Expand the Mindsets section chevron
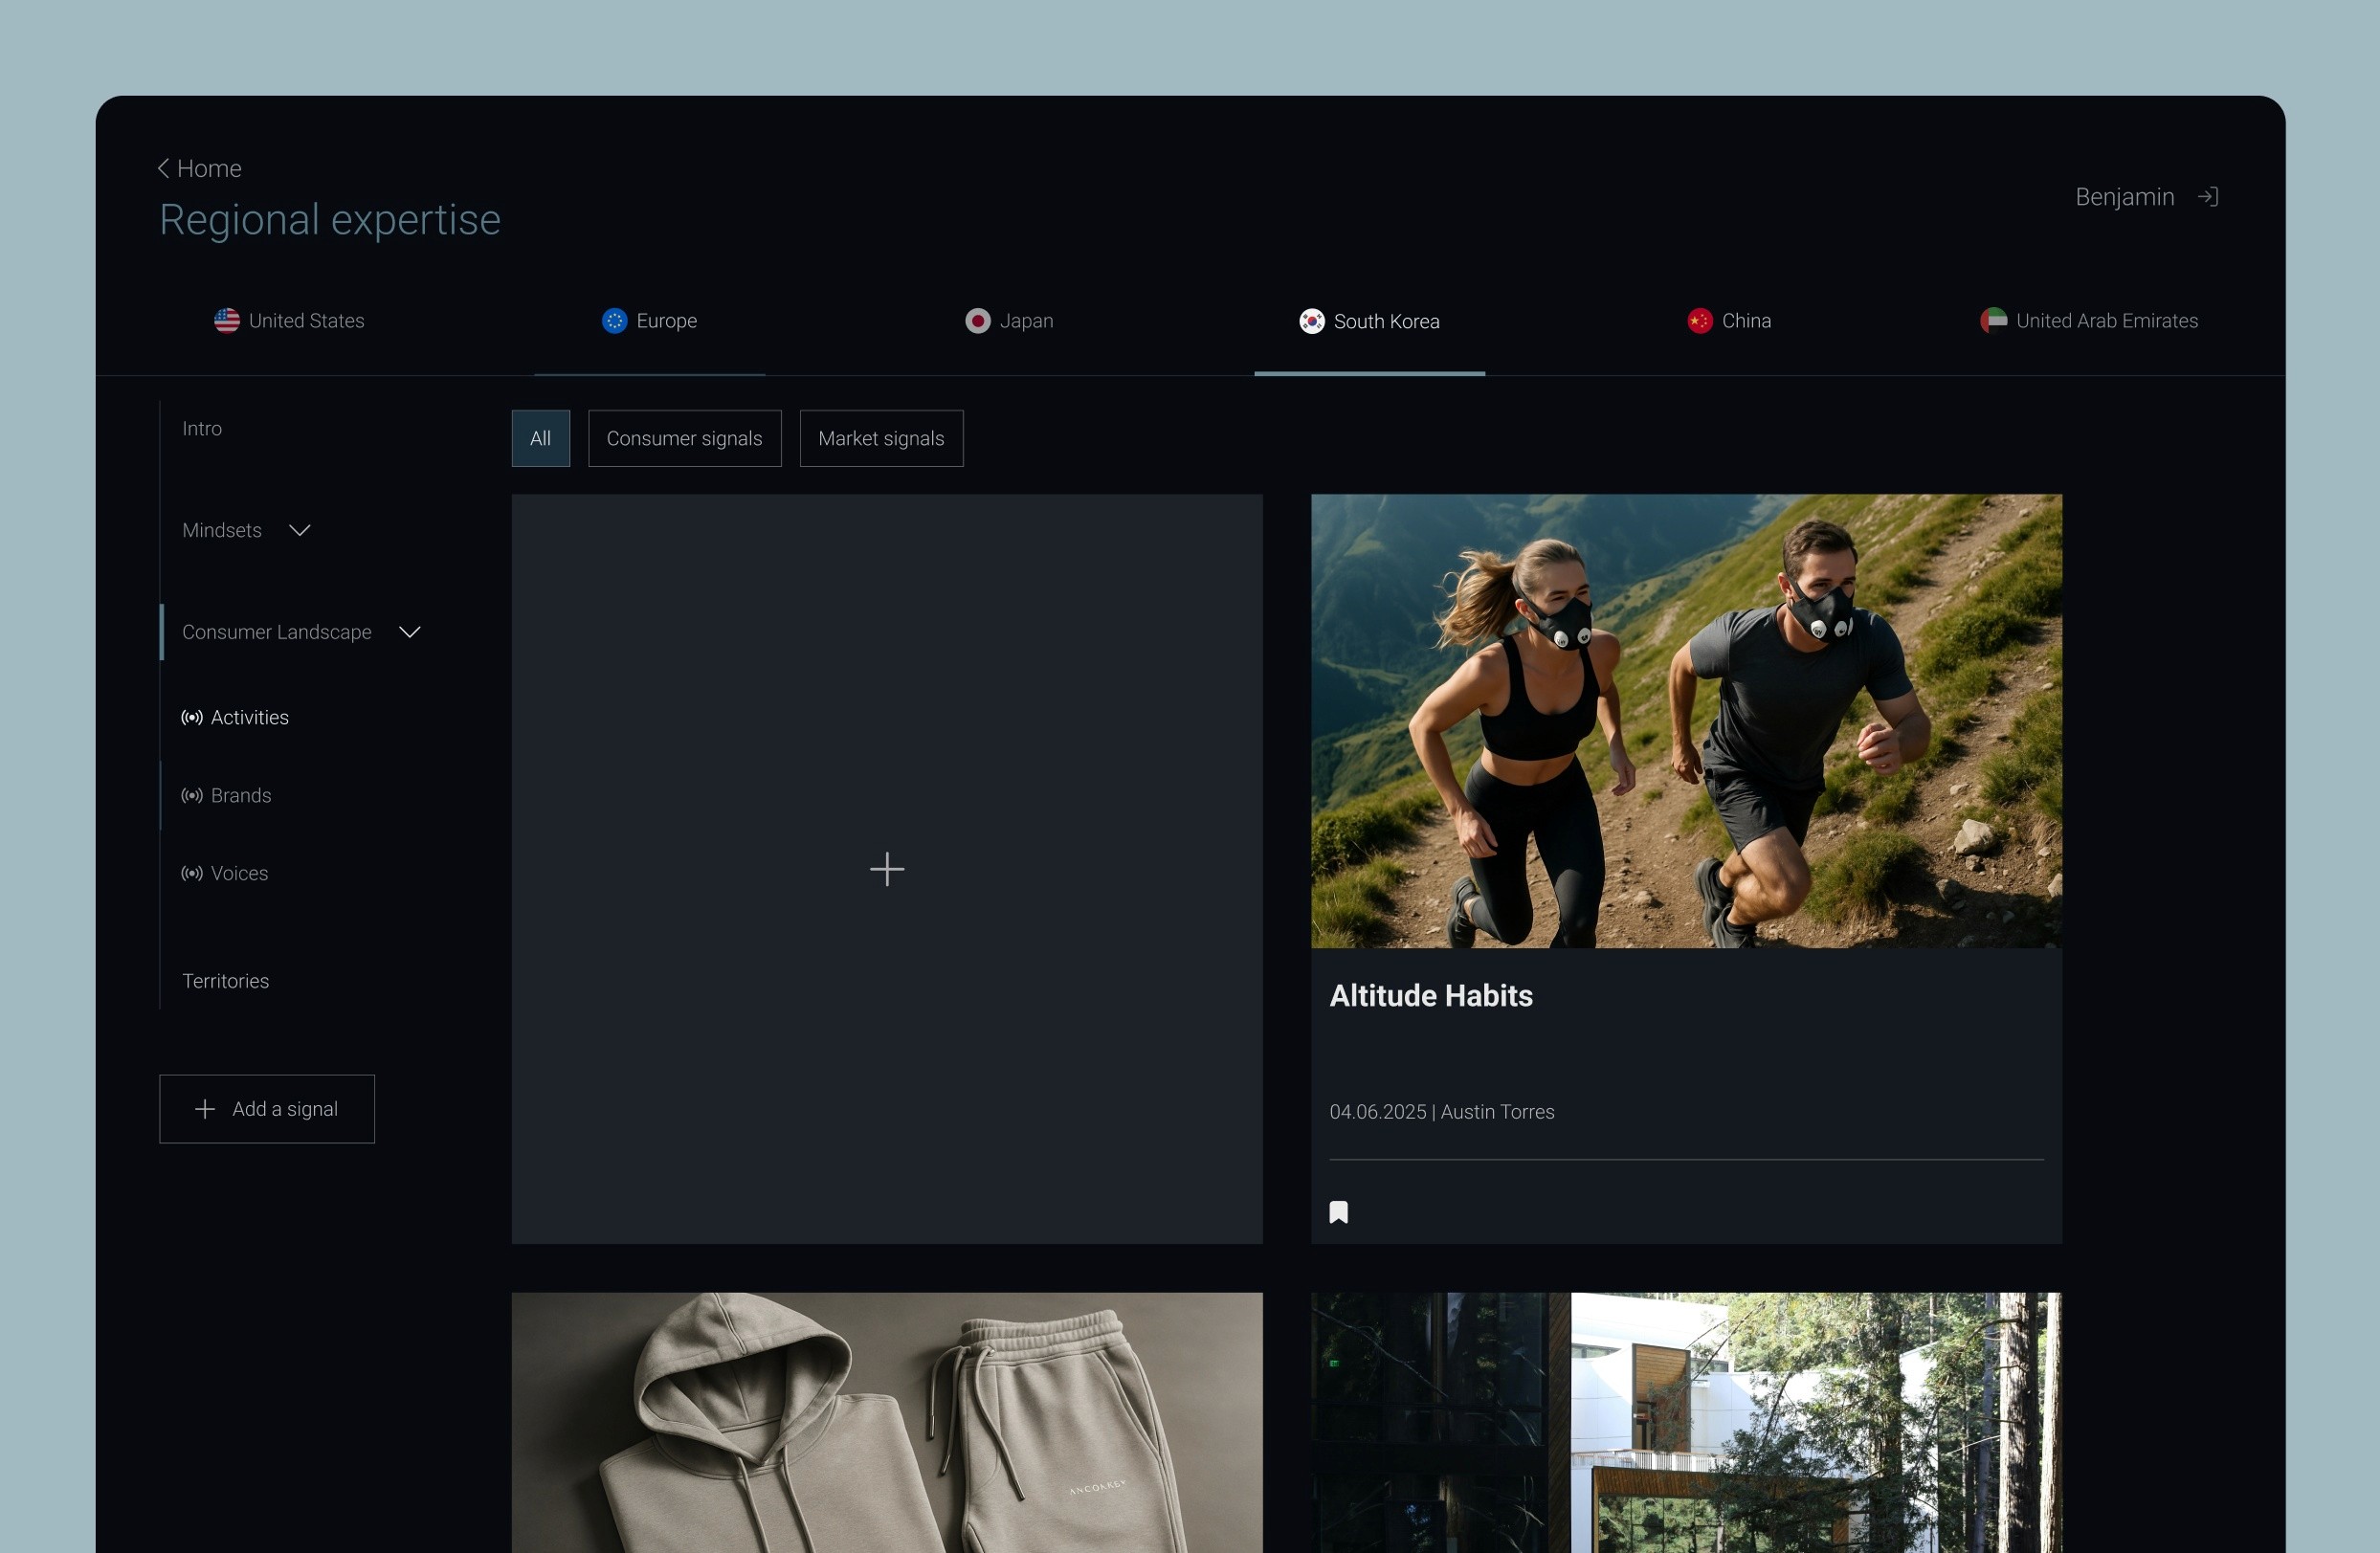 (299, 530)
